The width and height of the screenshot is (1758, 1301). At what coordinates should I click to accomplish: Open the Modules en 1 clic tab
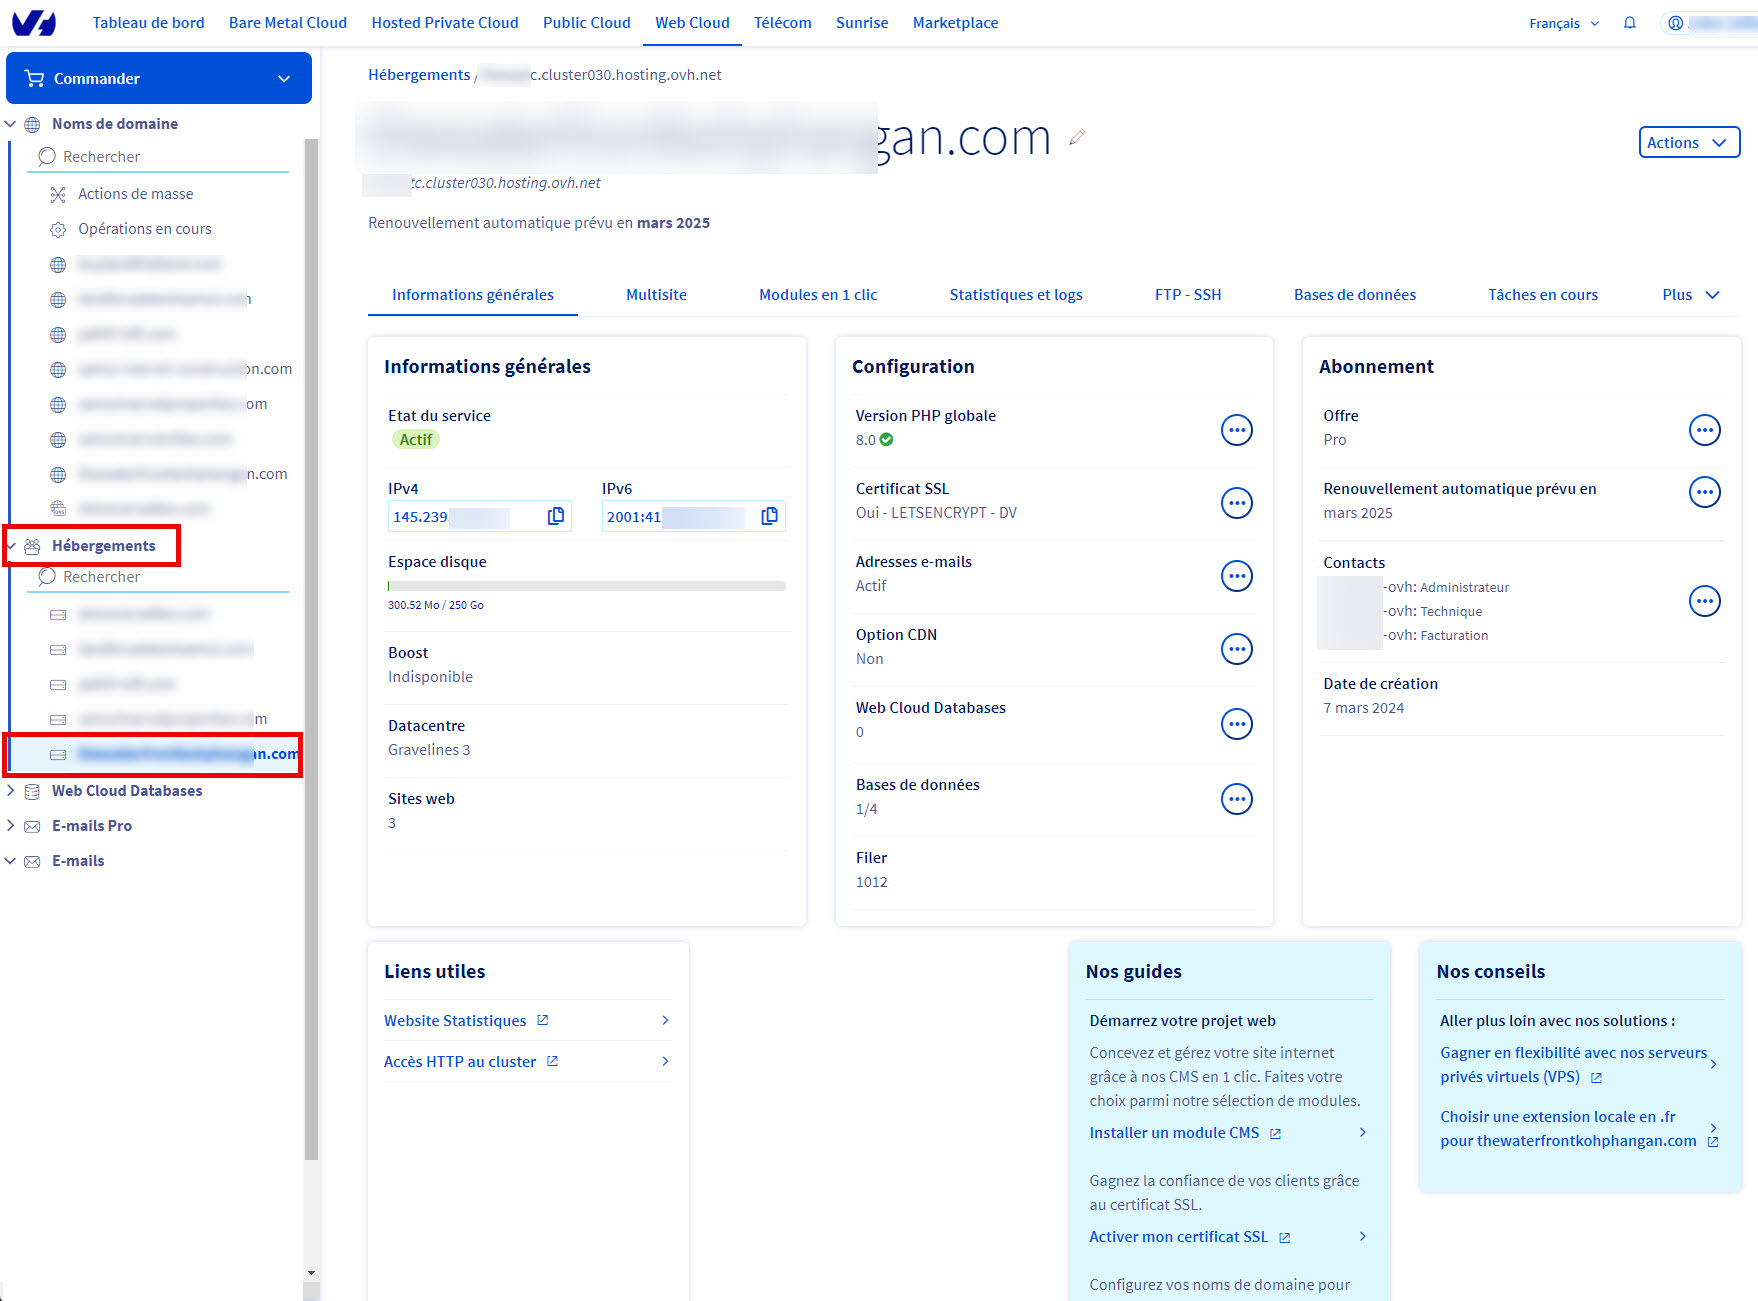tap(818, 295)
